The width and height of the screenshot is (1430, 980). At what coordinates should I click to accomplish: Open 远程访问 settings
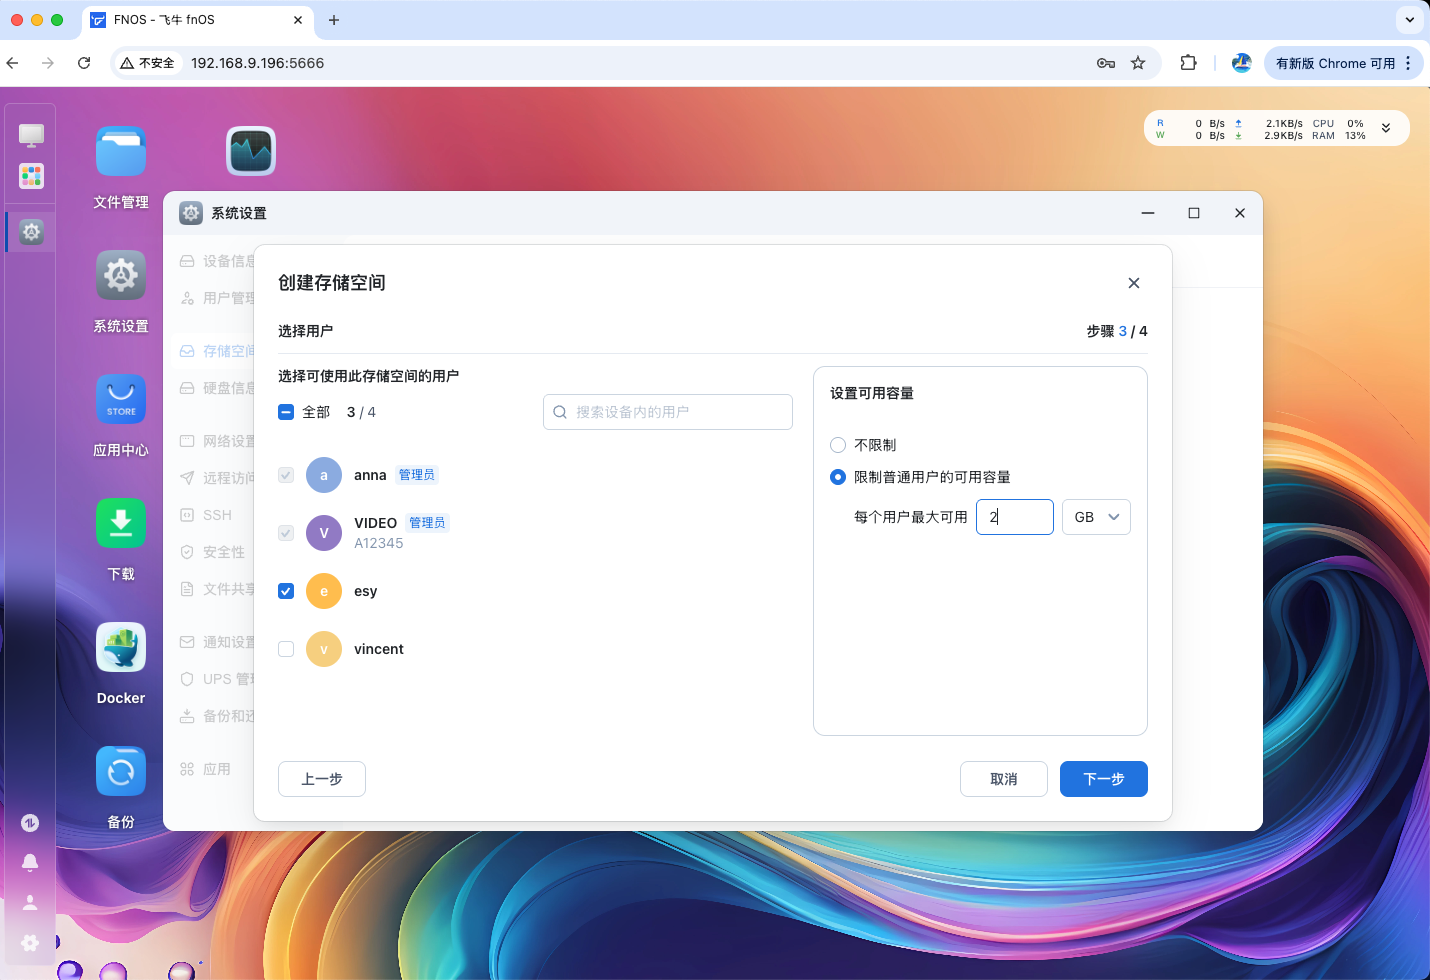(x=228, y=477)
